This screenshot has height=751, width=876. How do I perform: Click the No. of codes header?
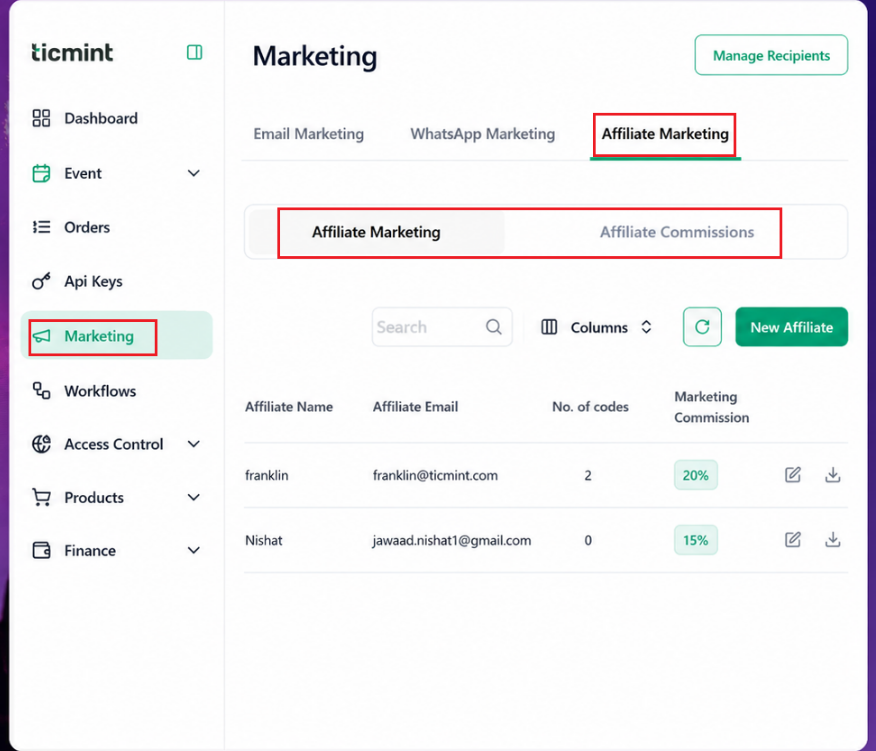(x=590, y=407)
